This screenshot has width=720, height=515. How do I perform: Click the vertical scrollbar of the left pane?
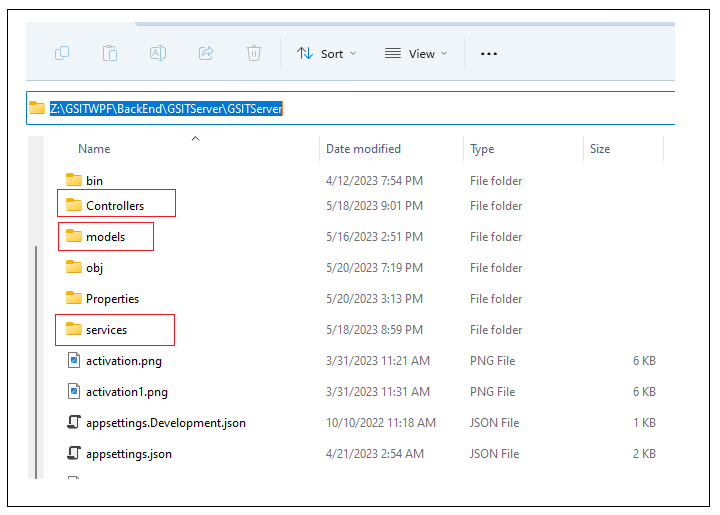coord(36,363)
